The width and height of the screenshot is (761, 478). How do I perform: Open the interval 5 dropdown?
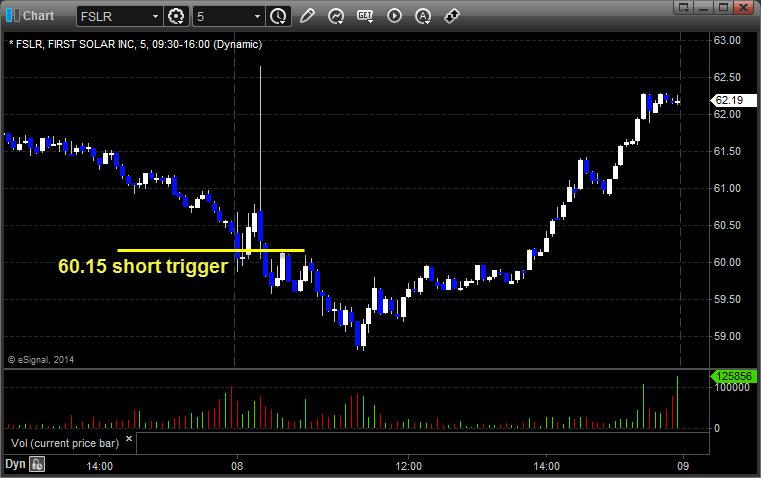tap(257, 16)
